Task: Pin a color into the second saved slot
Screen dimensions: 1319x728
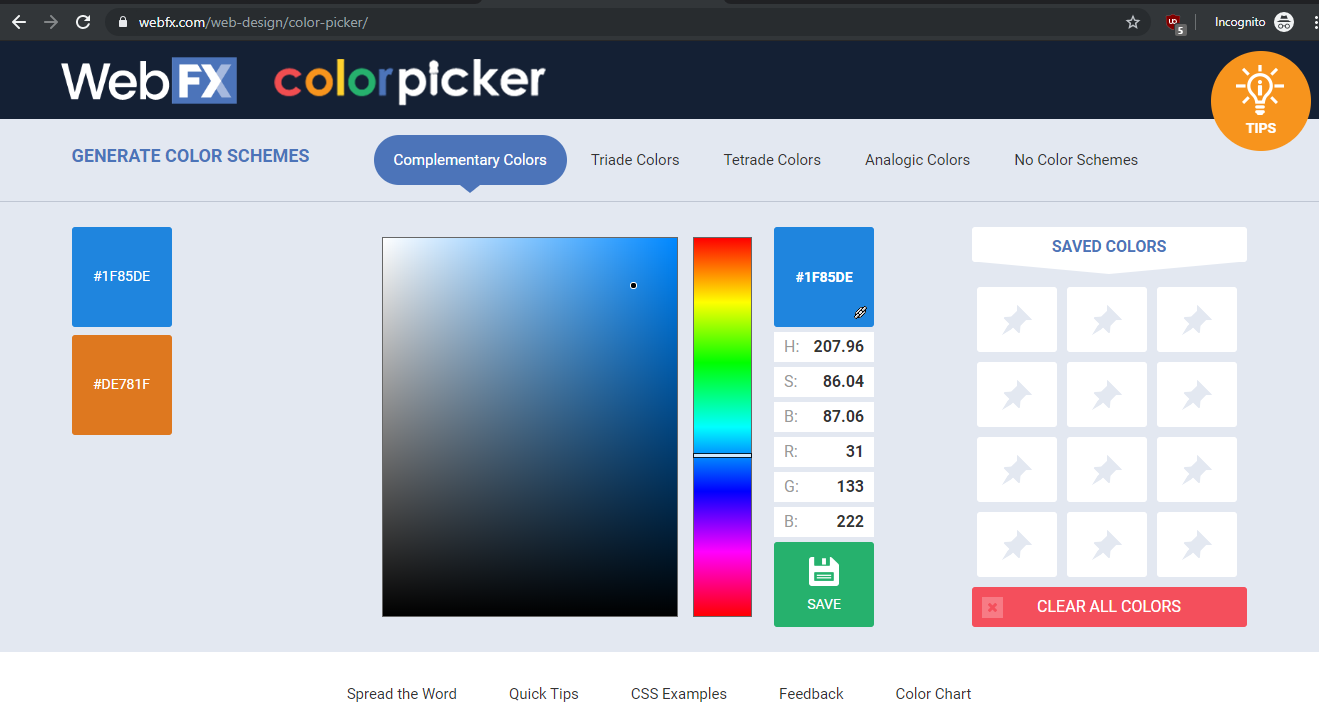Action: click(x=1106, y=319)
